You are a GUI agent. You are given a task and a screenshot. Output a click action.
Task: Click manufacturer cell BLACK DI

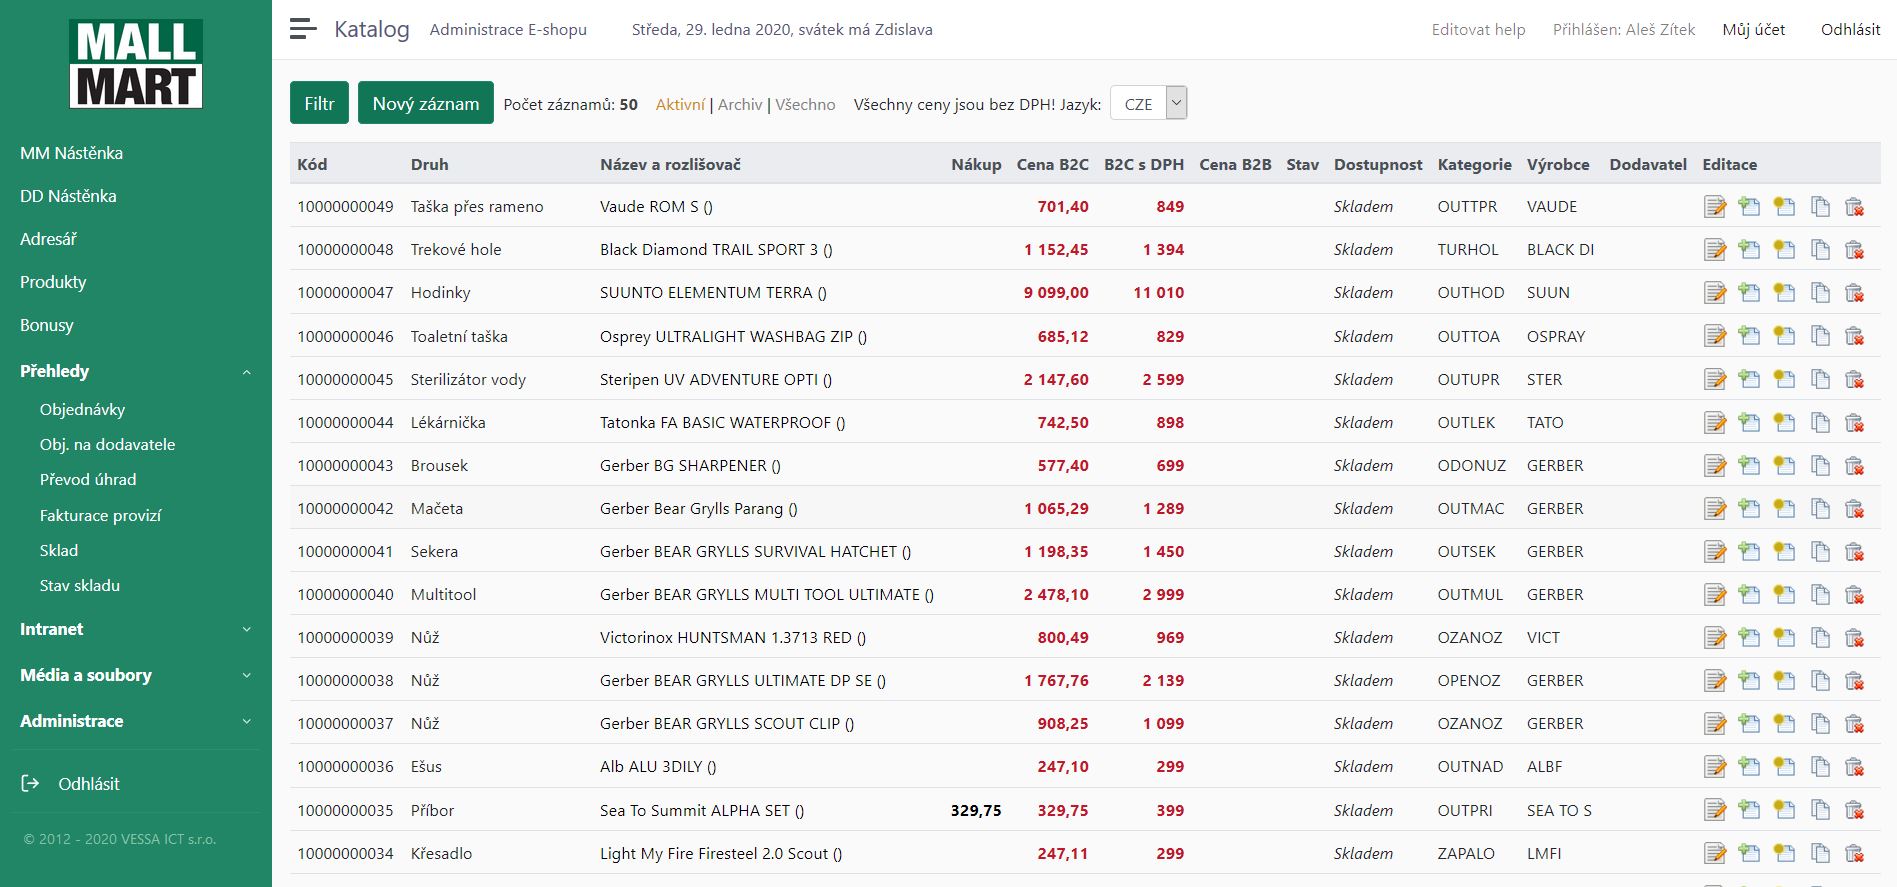1560,250
